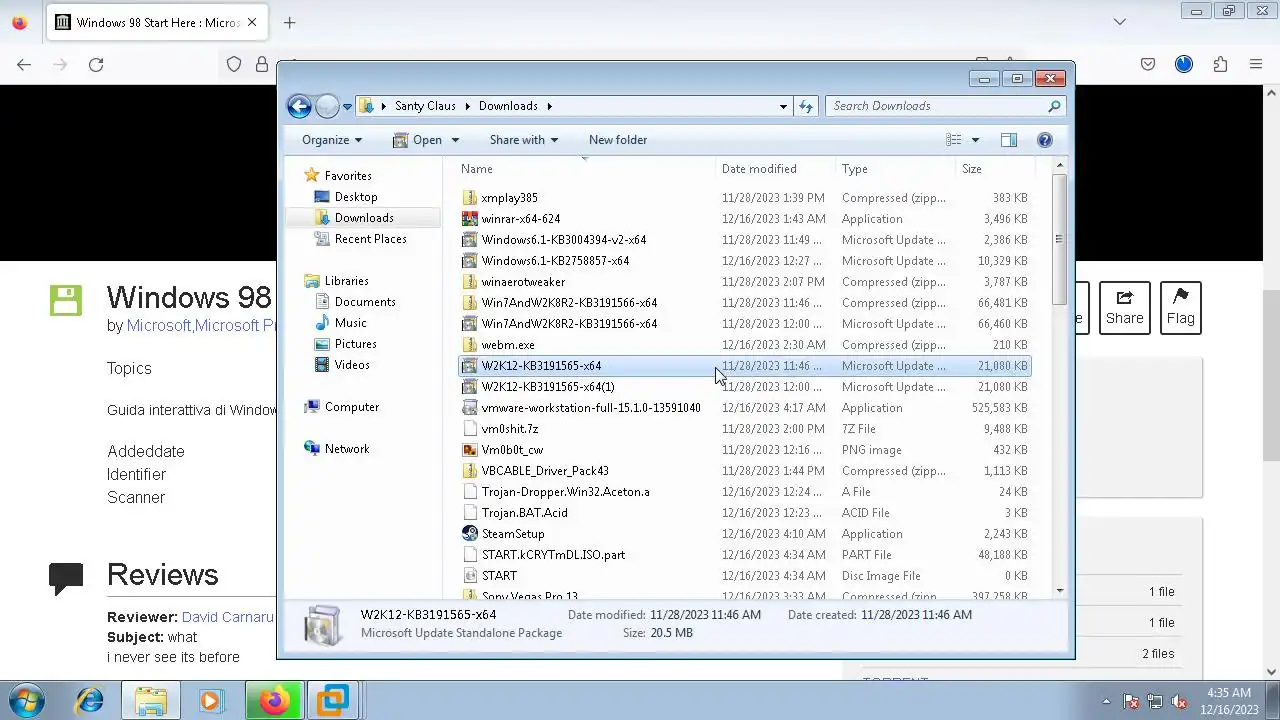Viewport: 1280px width, 720px height.
Task: Switch to VMware taskbar icon
Action: 332,700
